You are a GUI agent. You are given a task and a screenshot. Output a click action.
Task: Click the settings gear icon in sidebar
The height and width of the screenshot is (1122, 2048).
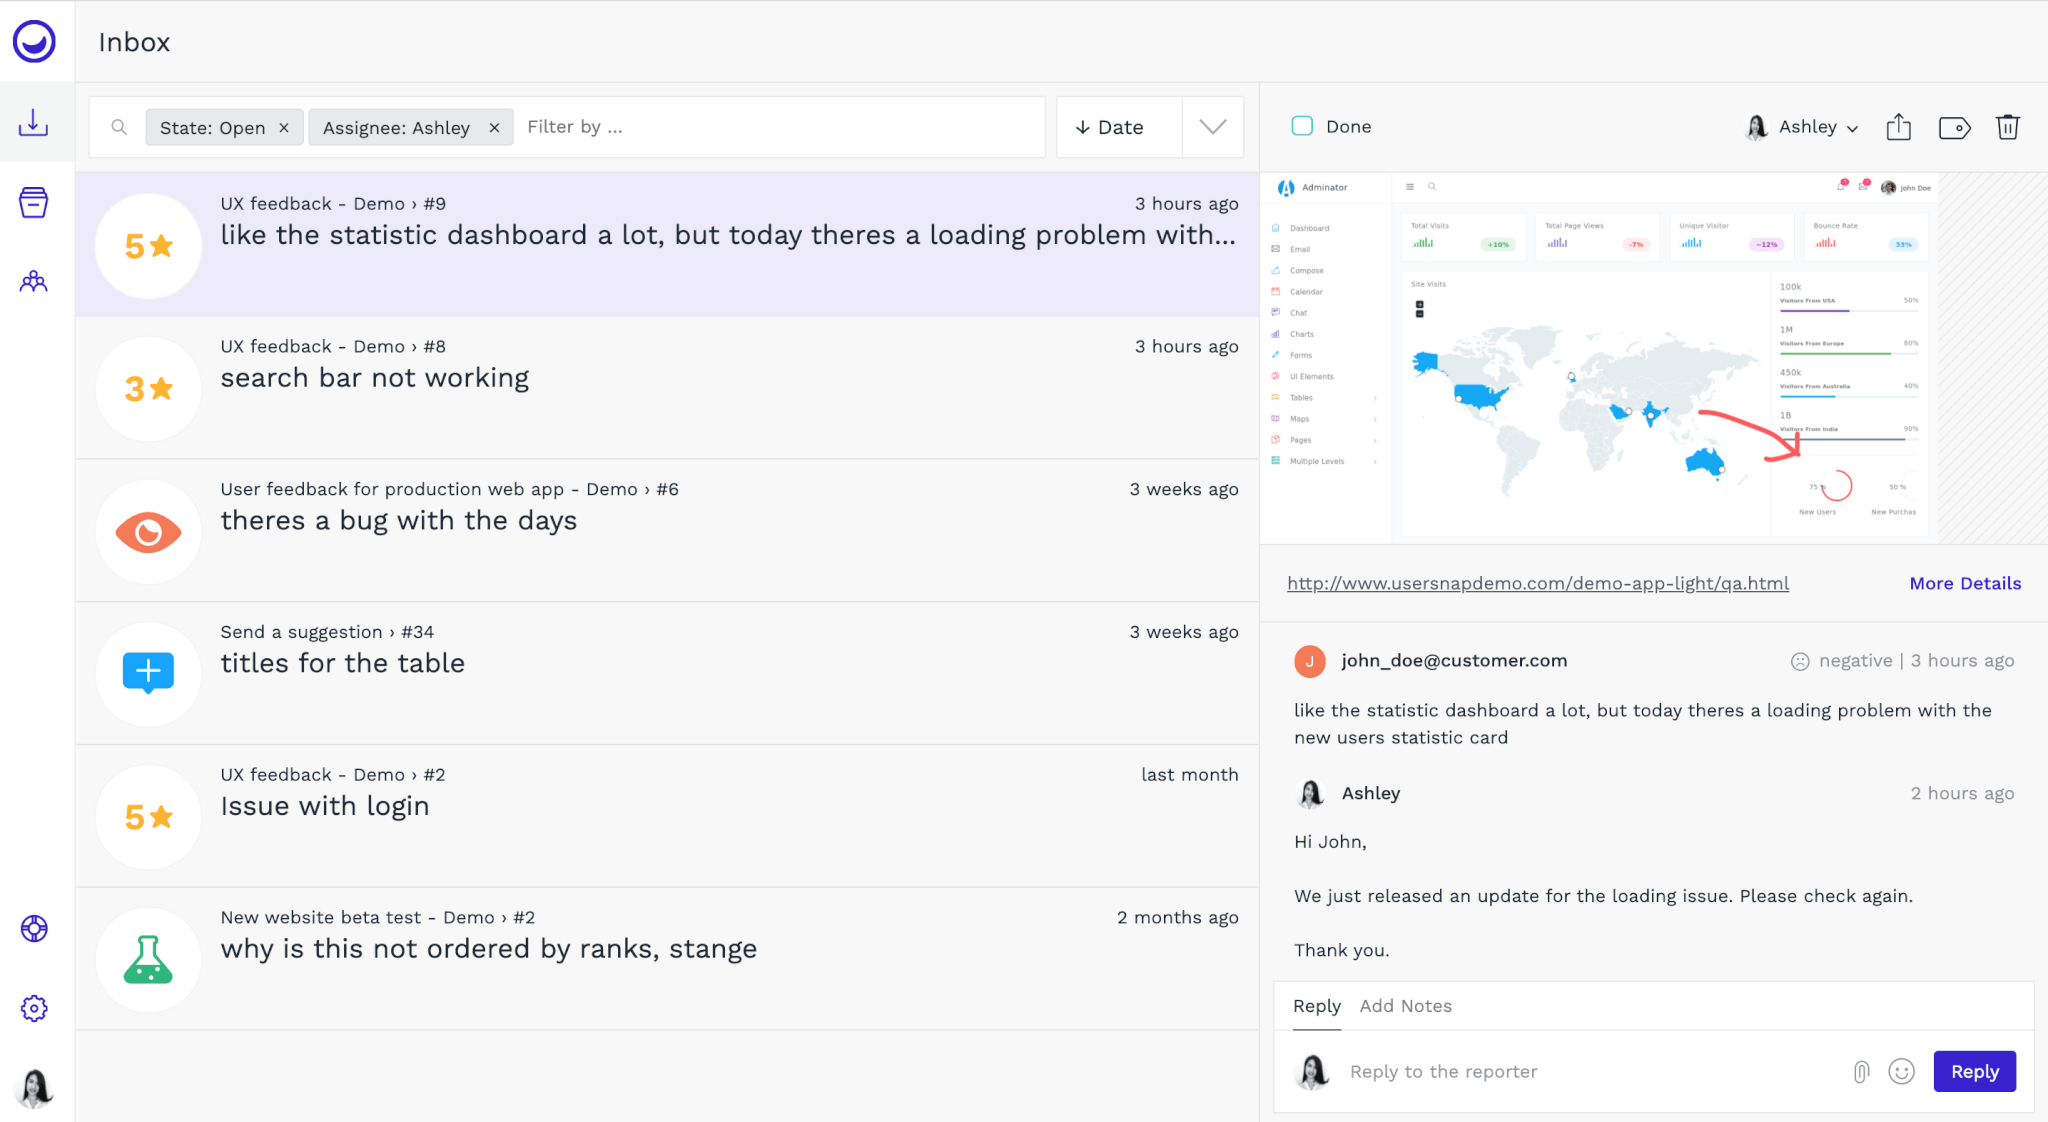point(35,1007)
